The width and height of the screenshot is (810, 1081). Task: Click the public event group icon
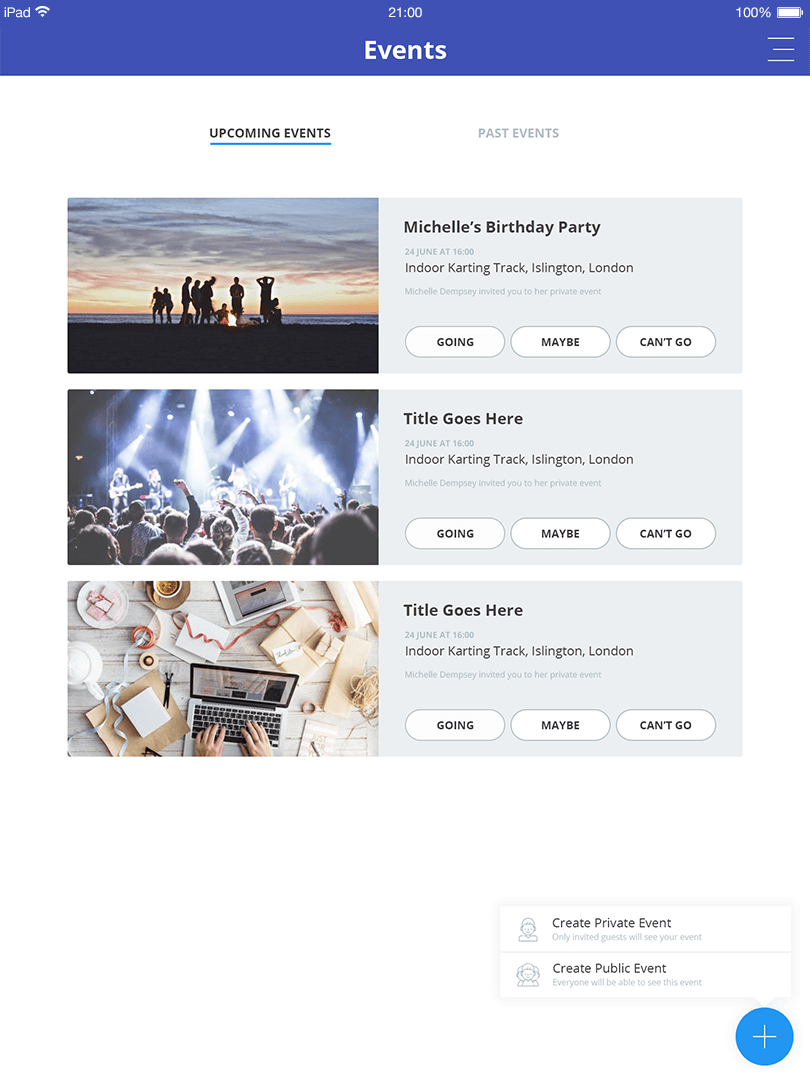(528, 975)
